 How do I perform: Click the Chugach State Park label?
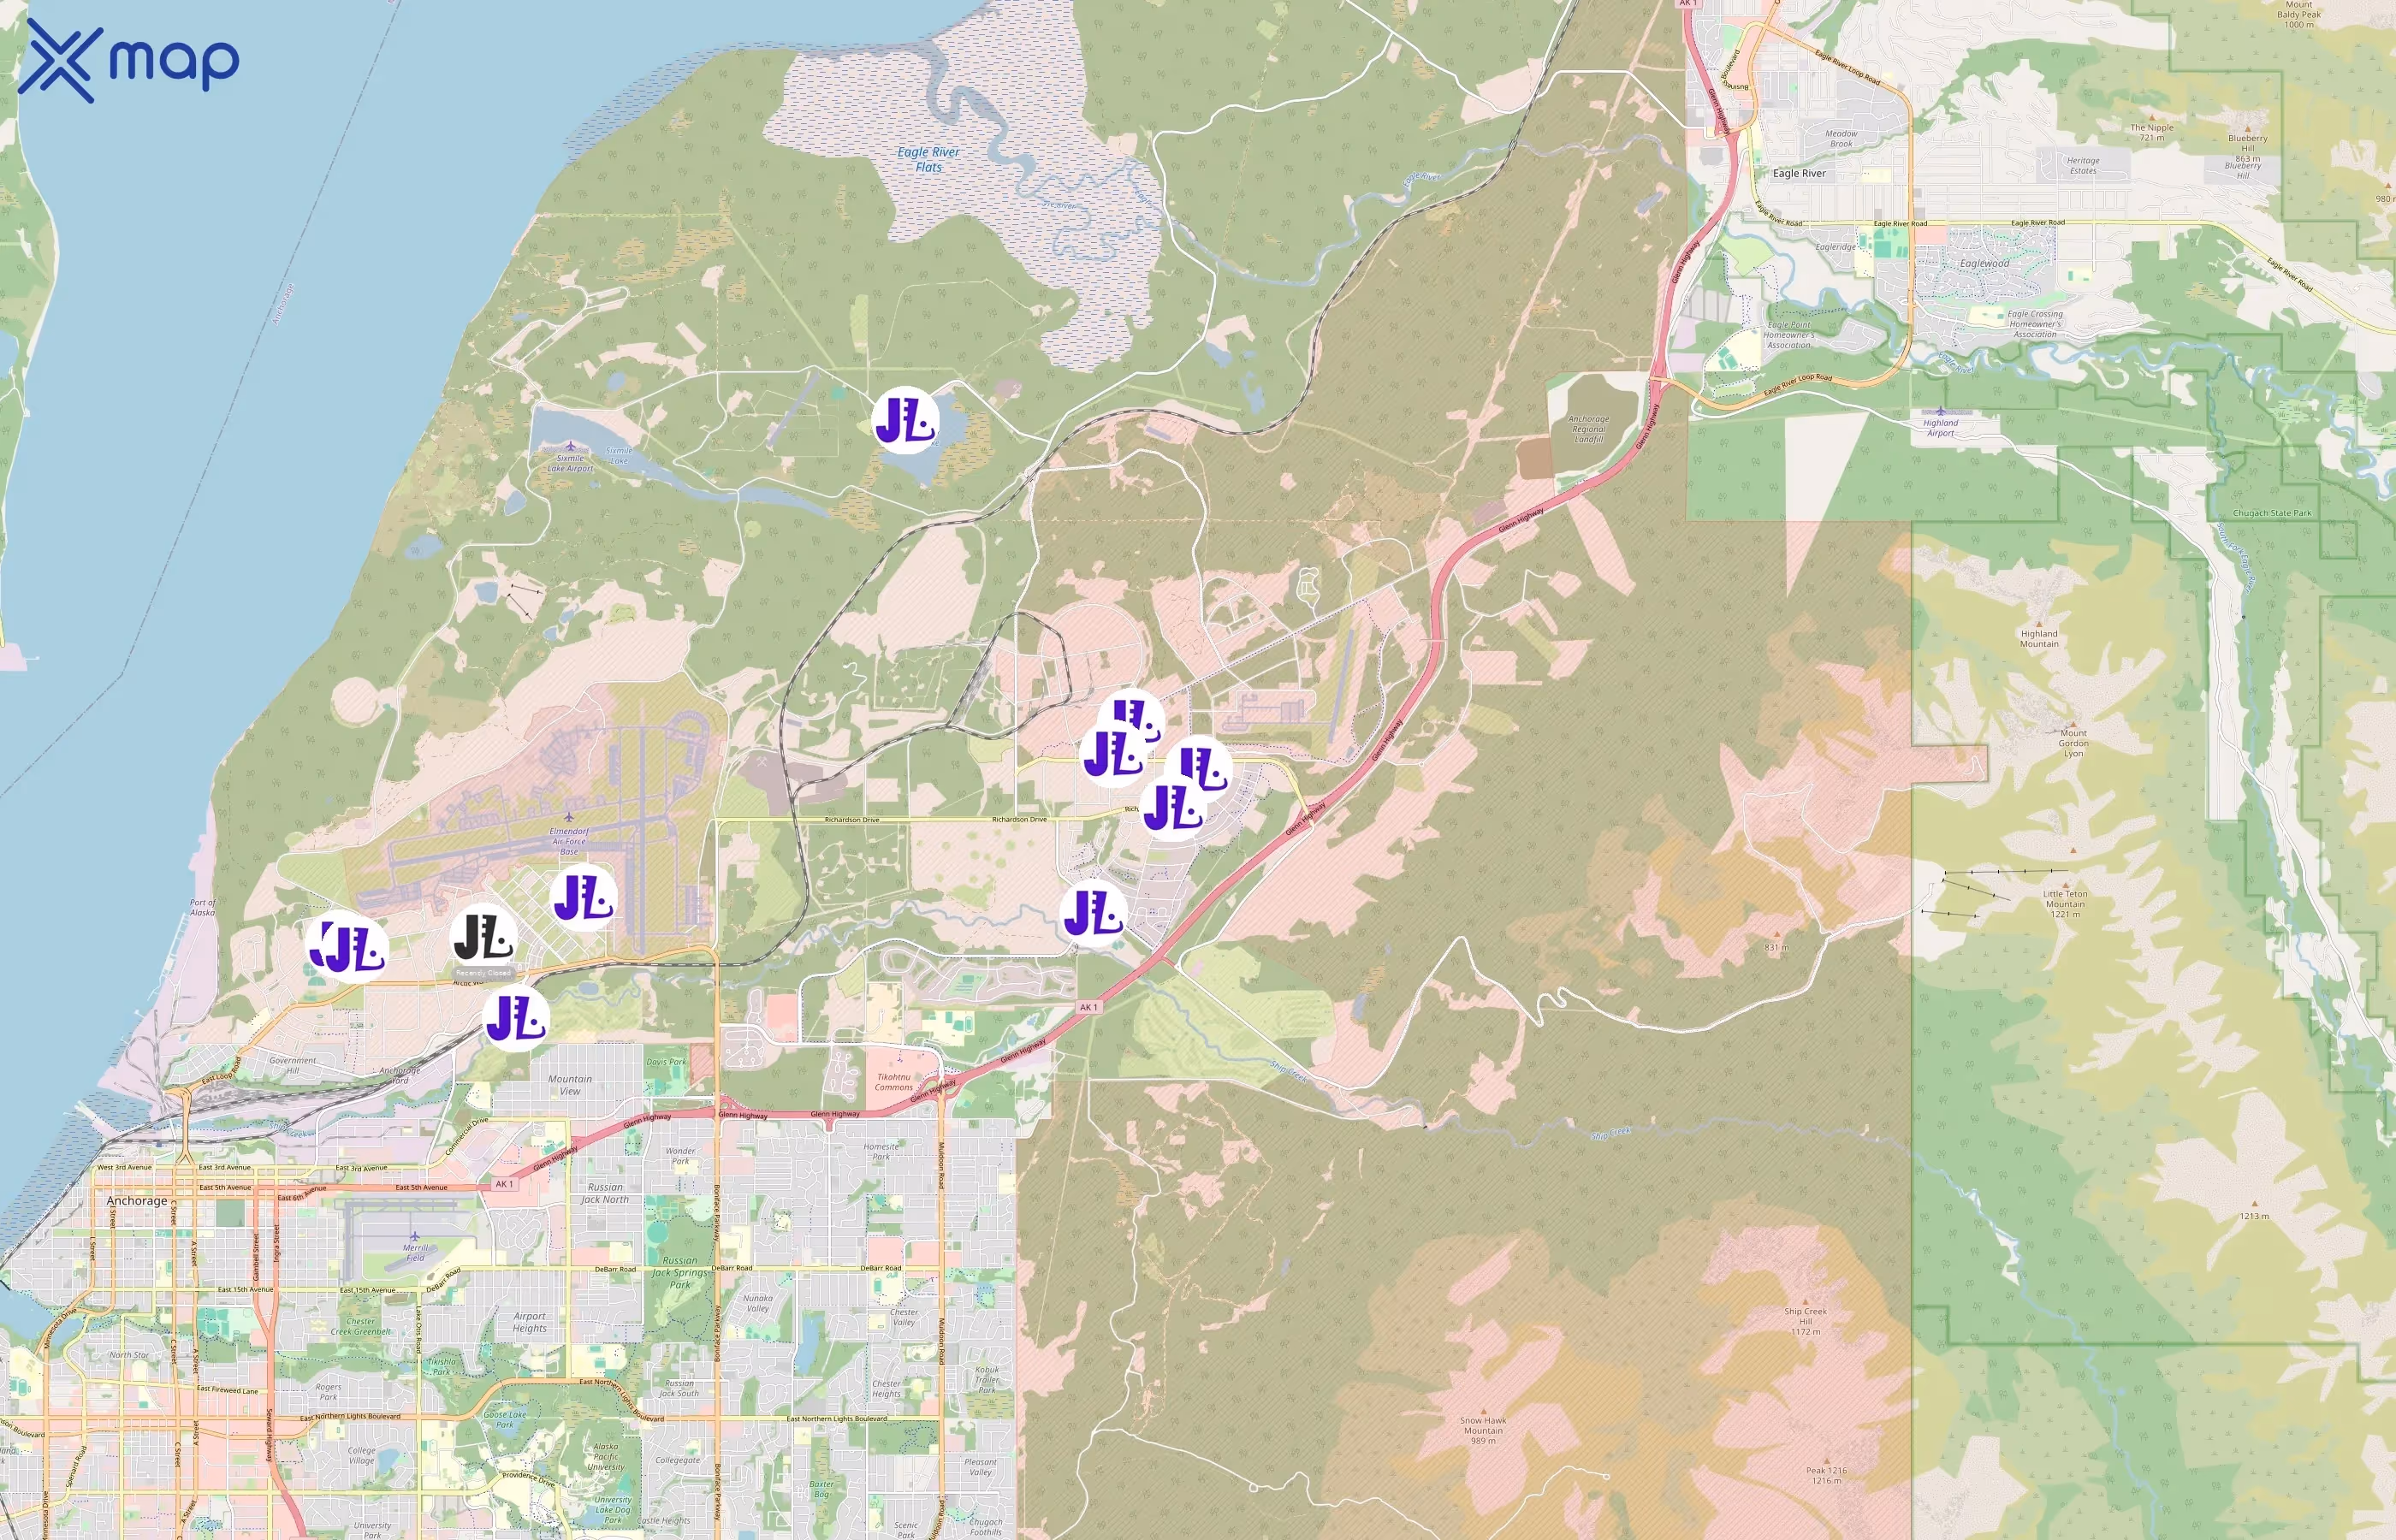[2272, 513]
